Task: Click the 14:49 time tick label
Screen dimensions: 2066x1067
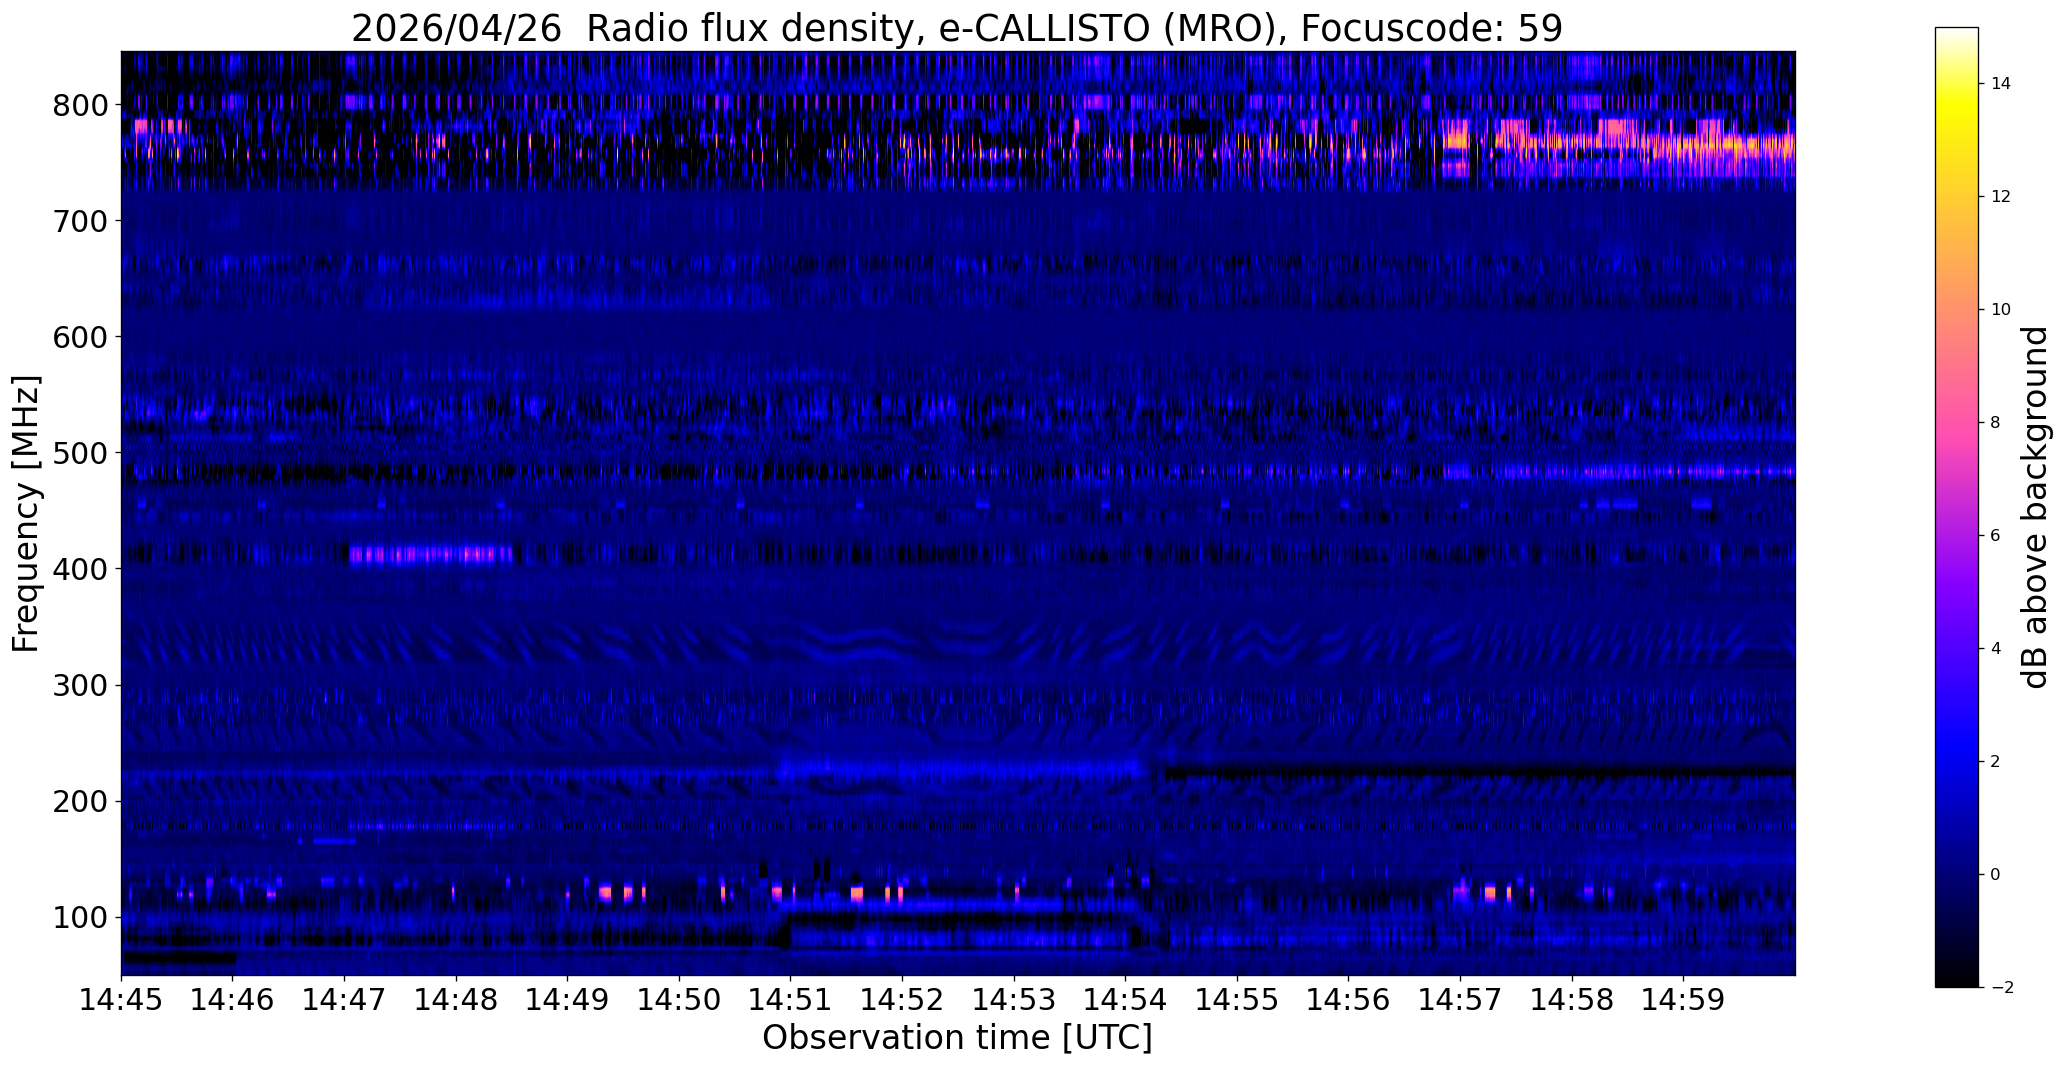Action: tap(568, 999)
